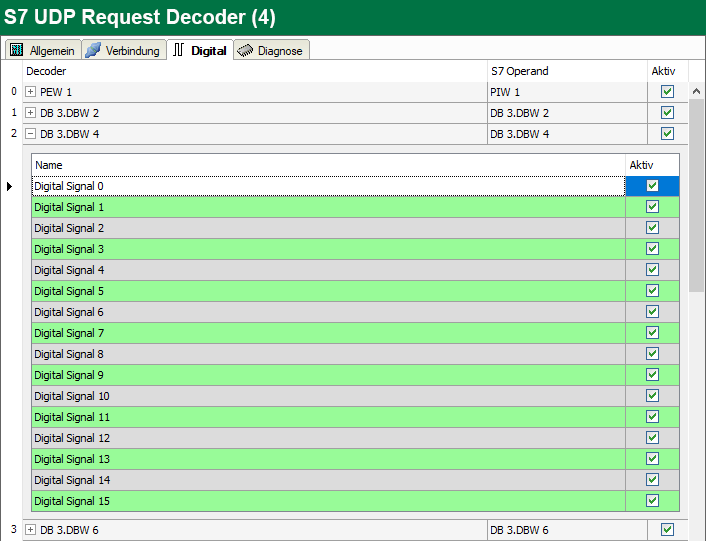The width and height of the screenshot is (706, 541).
Task: Select the Digital Signal 4 name cell
Action: coord(328,270)
